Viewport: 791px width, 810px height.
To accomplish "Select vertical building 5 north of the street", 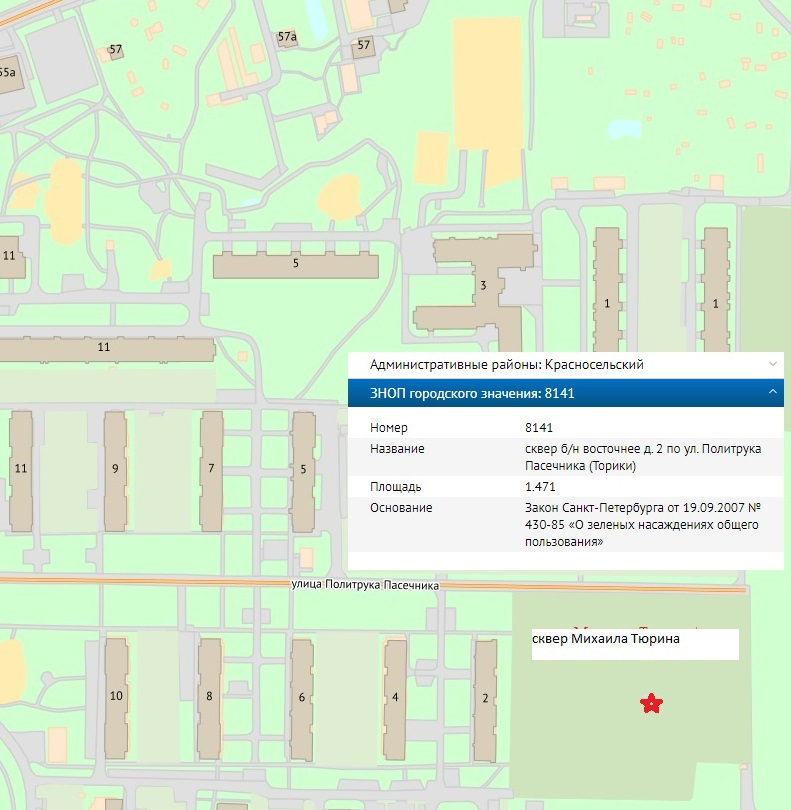I will click(x=303, y=472).
